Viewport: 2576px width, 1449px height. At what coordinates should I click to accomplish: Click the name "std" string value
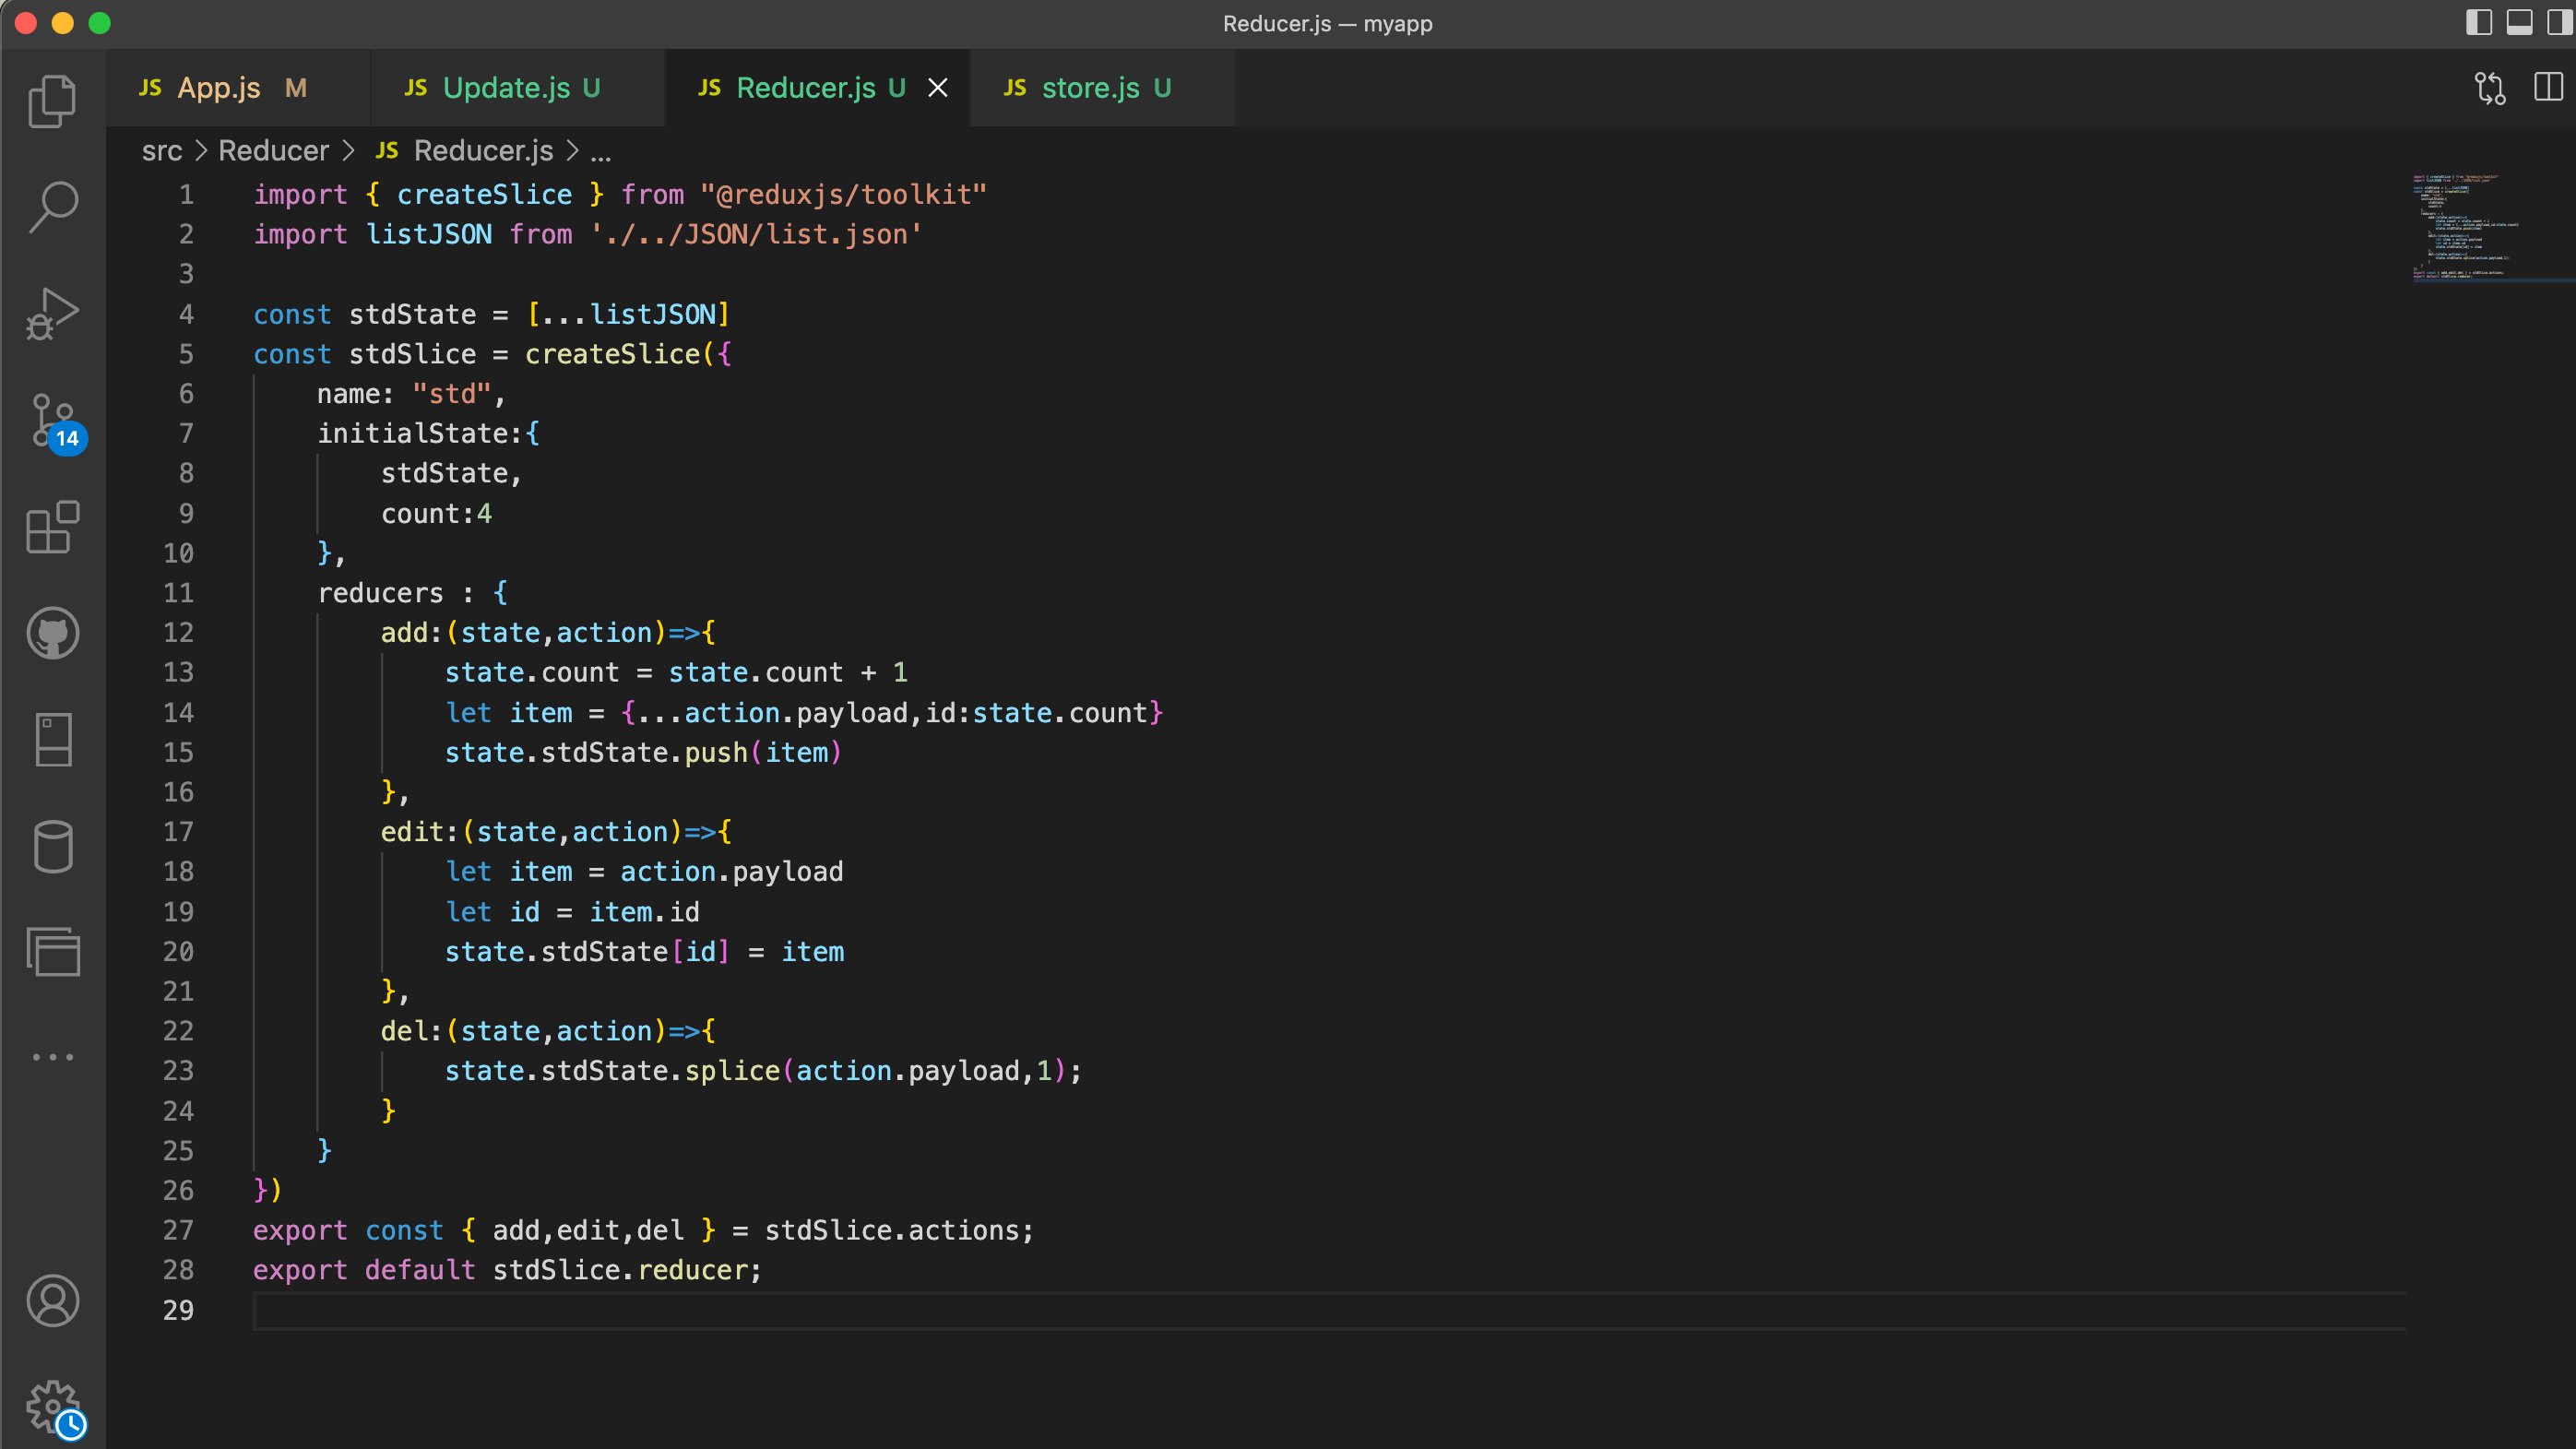(x=452, y=394)
